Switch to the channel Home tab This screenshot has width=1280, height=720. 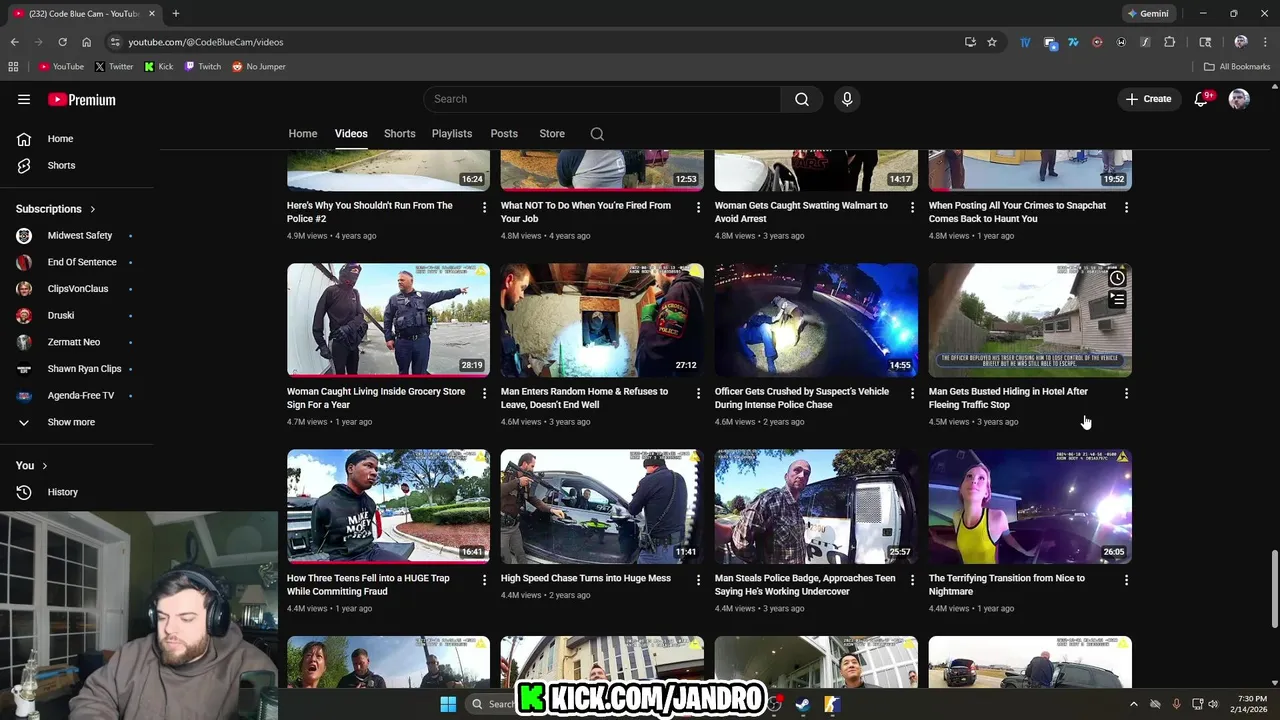pyautogui.click(x=303, y=134)
